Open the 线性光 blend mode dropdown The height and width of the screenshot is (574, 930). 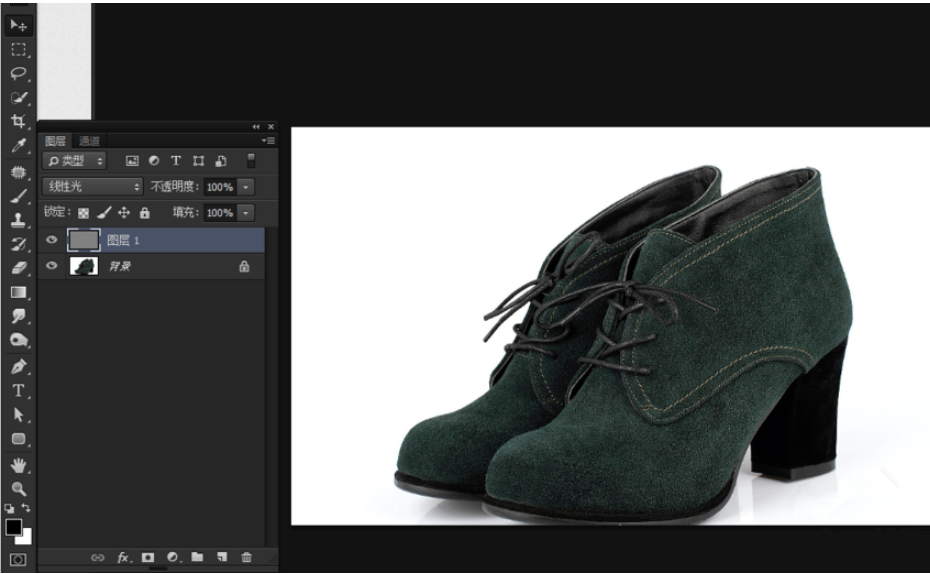[93, 187]
